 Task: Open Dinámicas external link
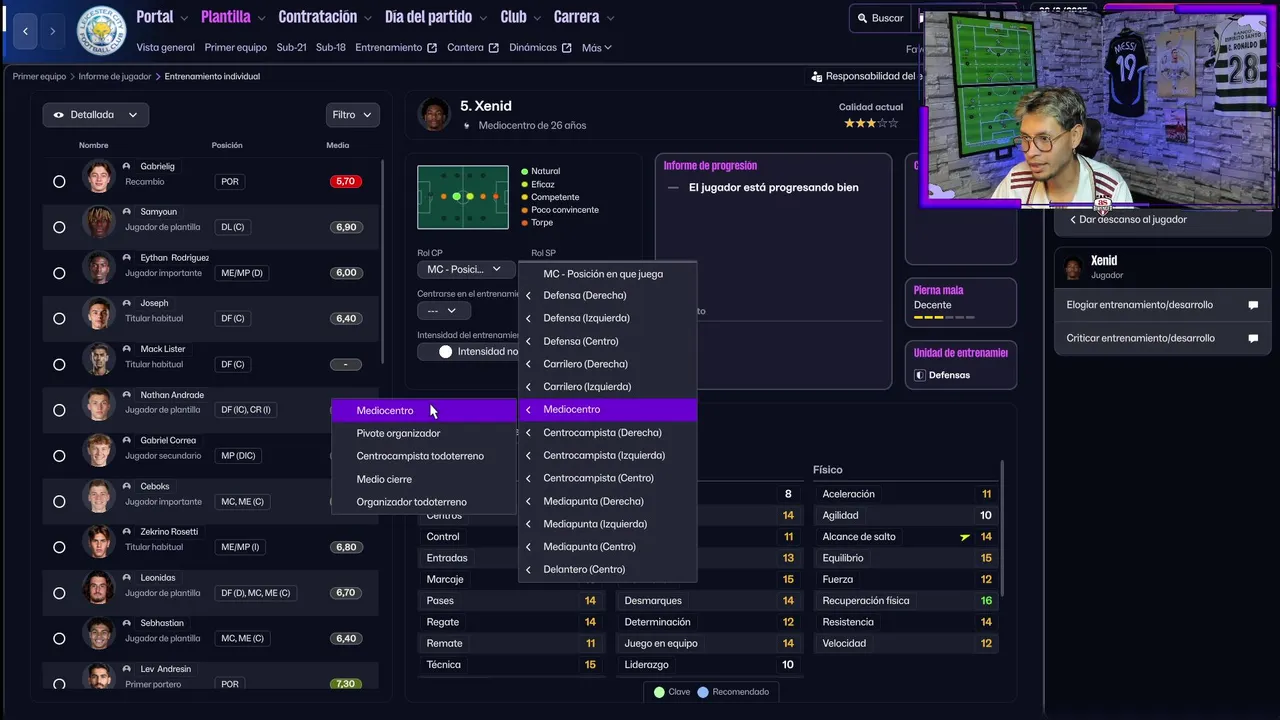[x=540, y=47]
